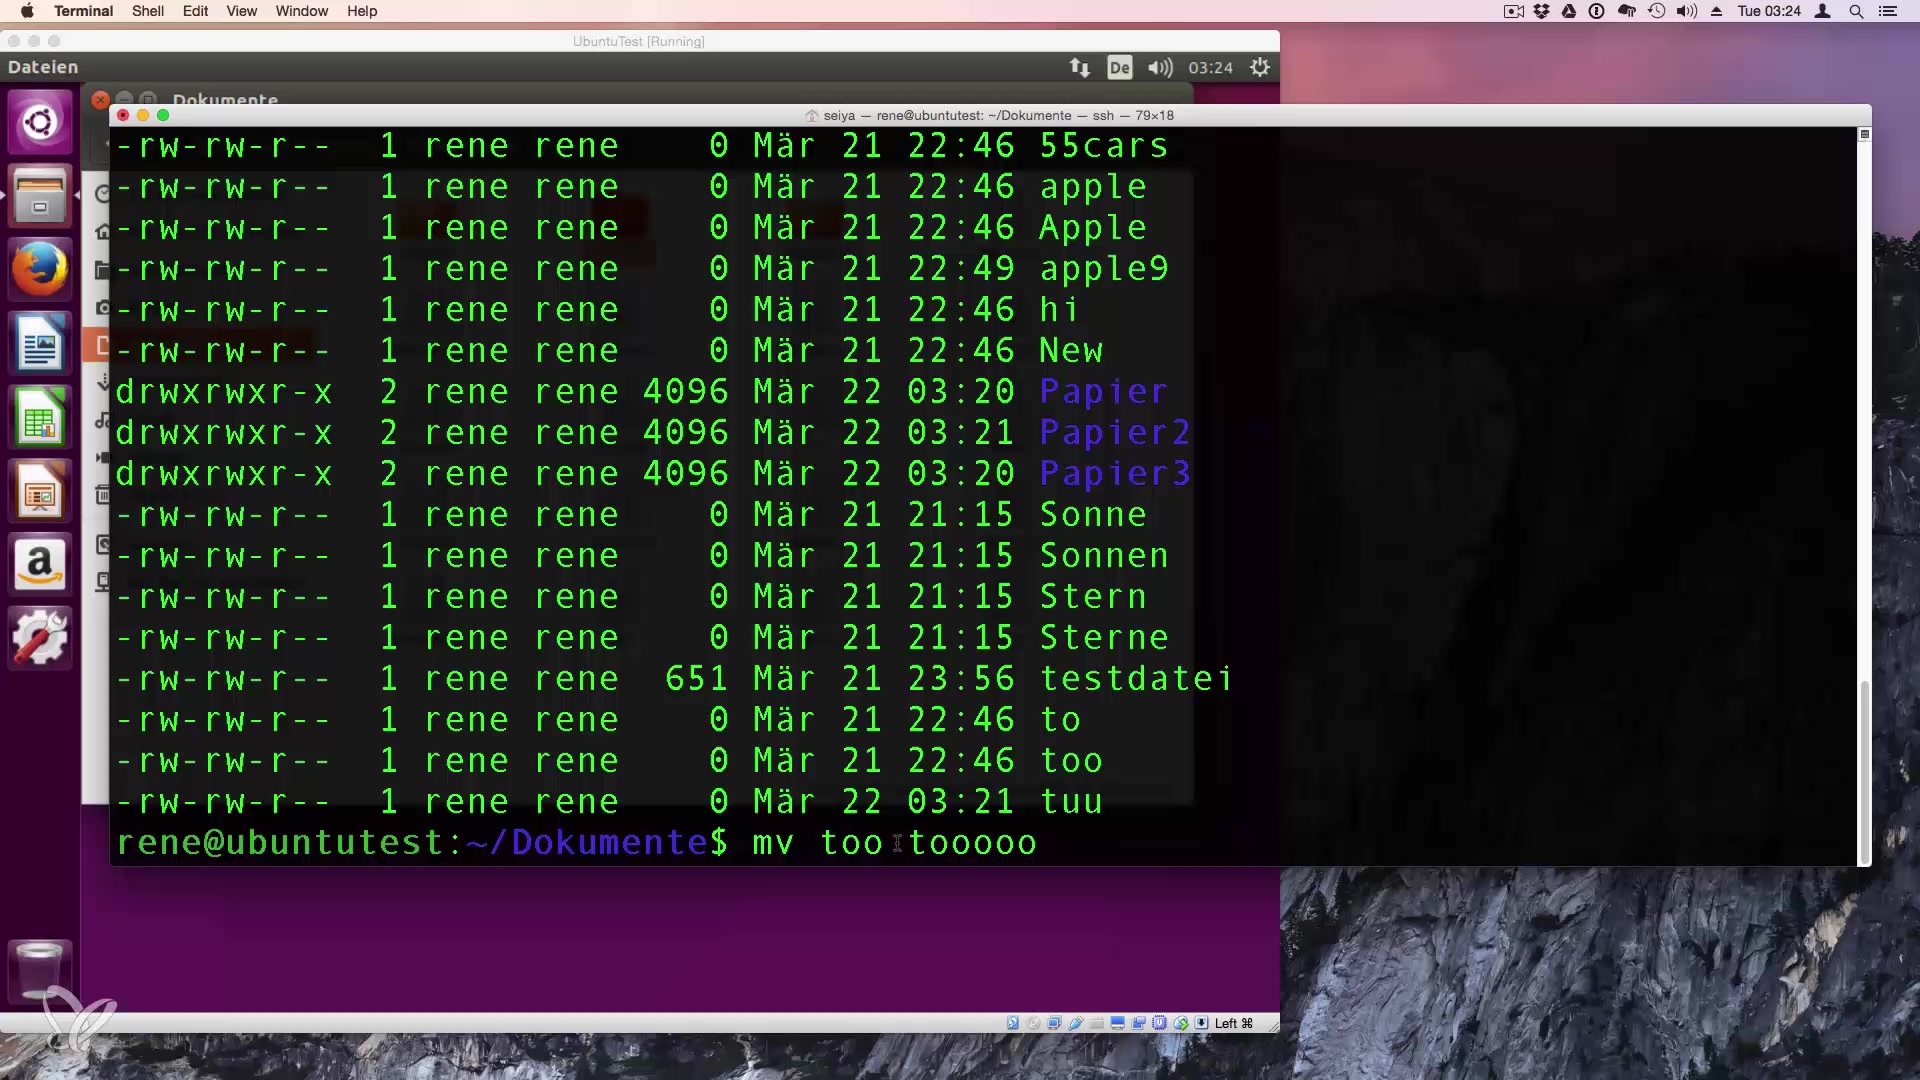This screenshot has height=1080, width=1920.
Task: Launch LibreOffice Writer from the dock
Action: tap(40, 343)
